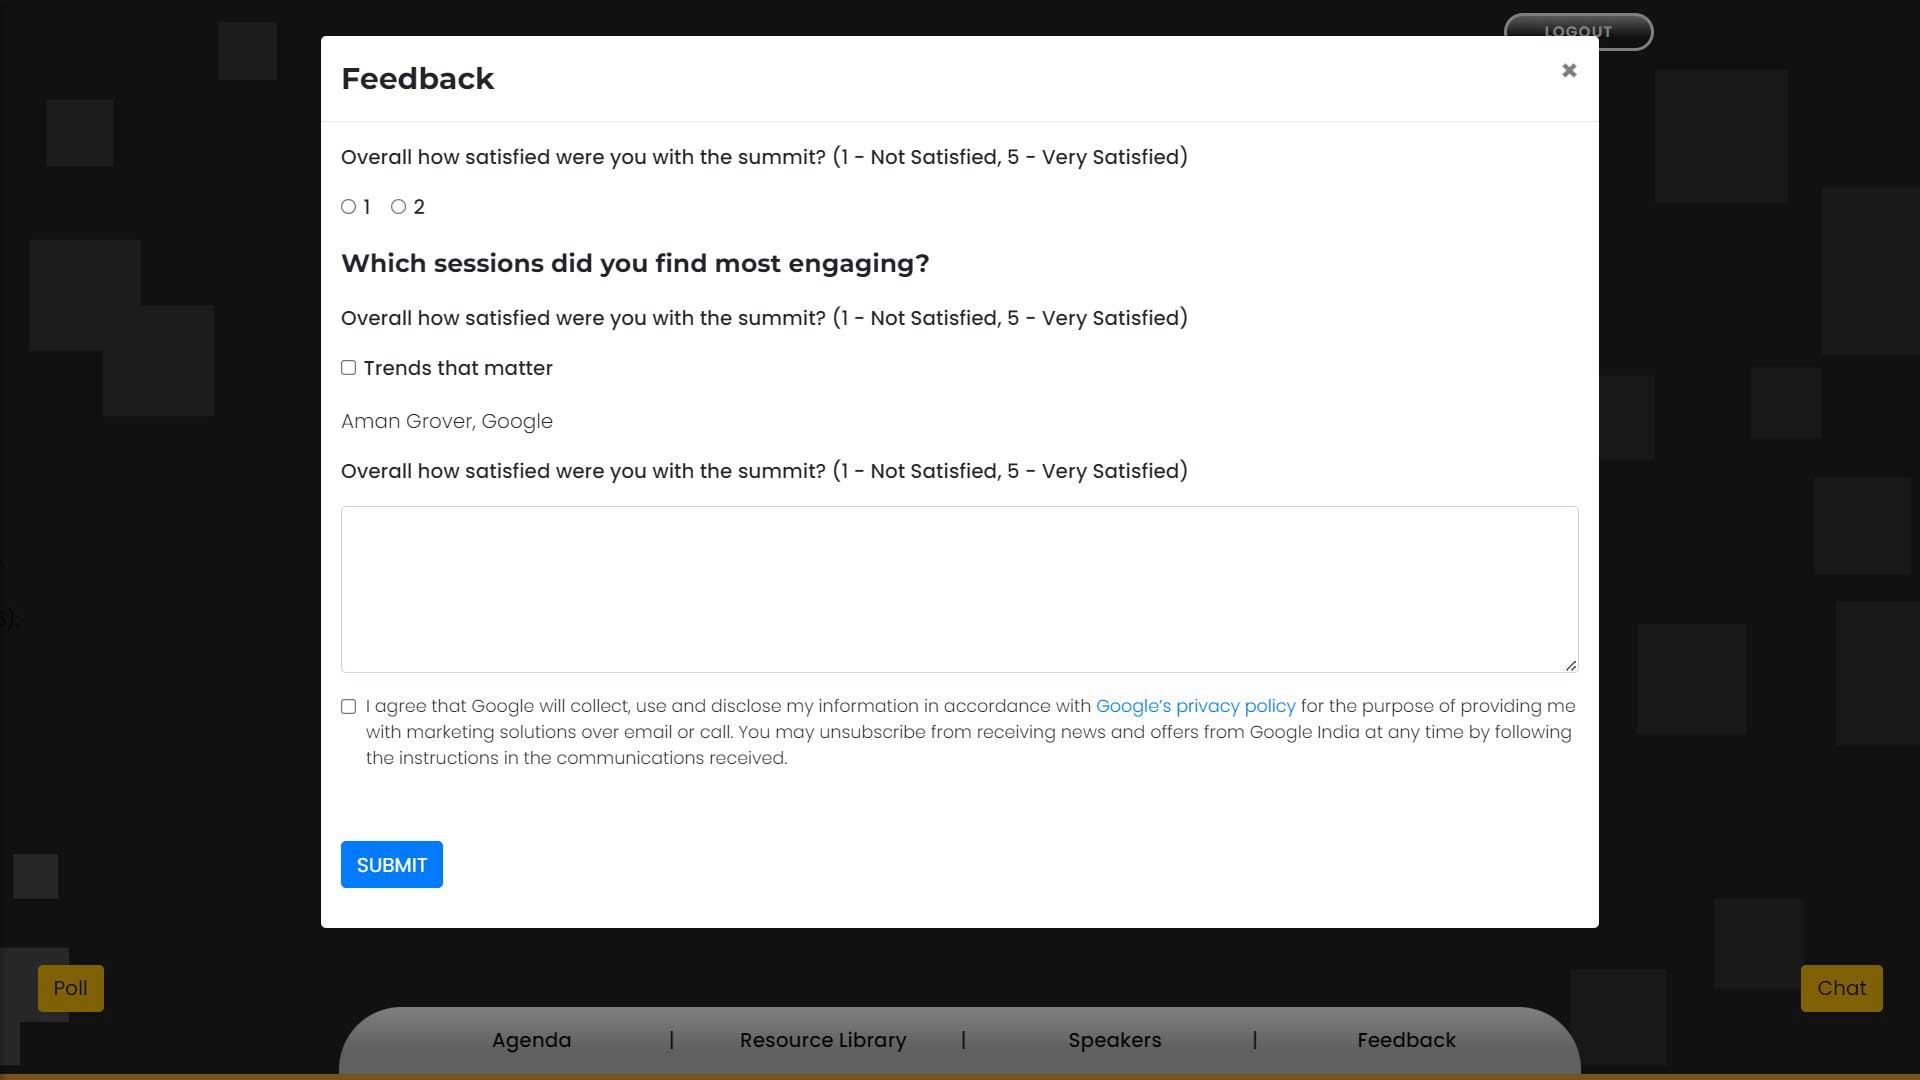Open the Resource Library tab
Viewport: 1920px width, 1080px height.
tap(823, 1040)
